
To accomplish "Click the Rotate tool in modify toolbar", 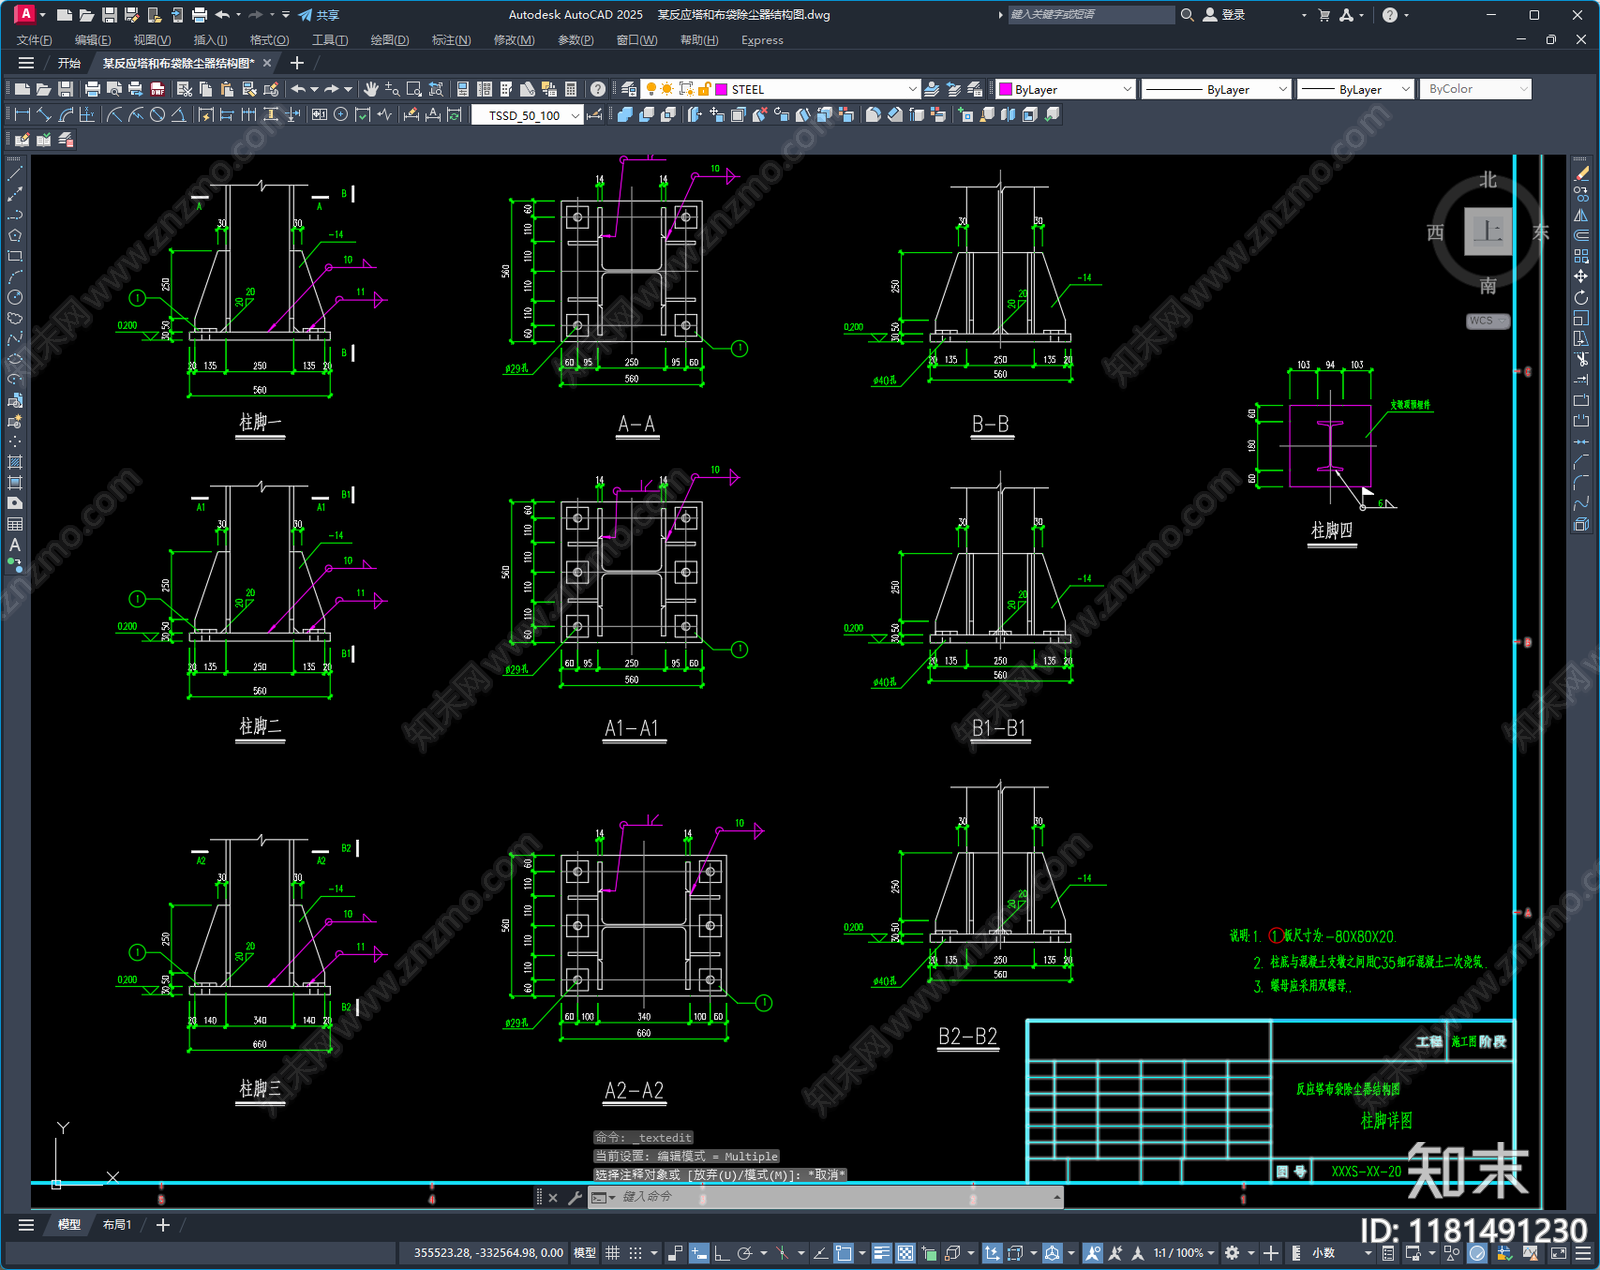I will click(1581, 297).
